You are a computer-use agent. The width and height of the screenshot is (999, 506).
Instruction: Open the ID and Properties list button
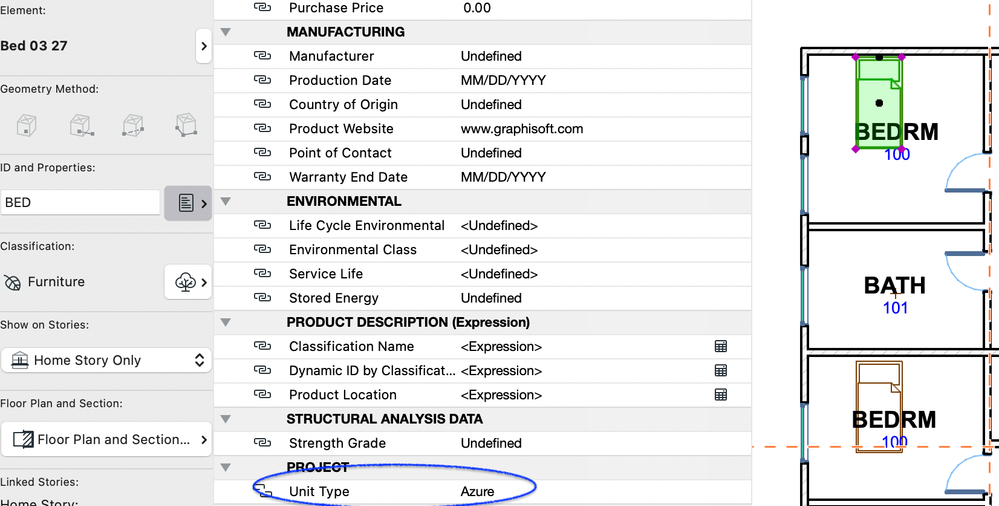click(x=188, y=202)
